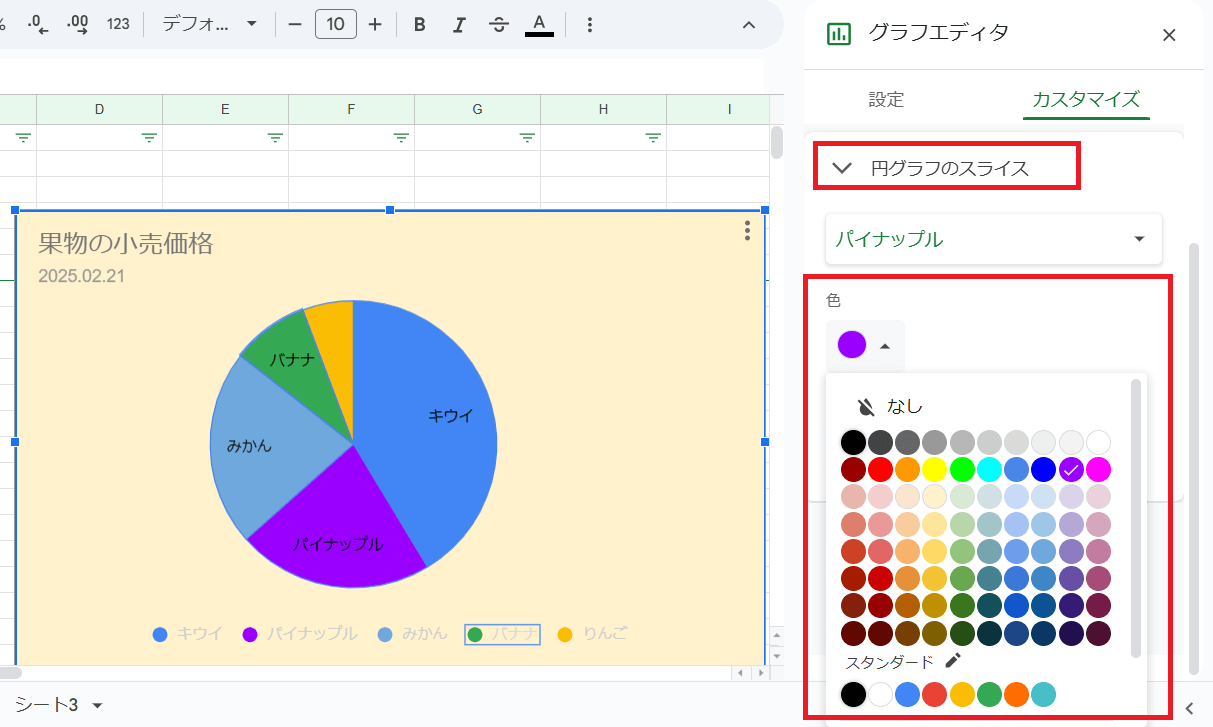Close the グラフエディタ panel
This screenshot has height=727, width=1213.
tap(1168, 35)
